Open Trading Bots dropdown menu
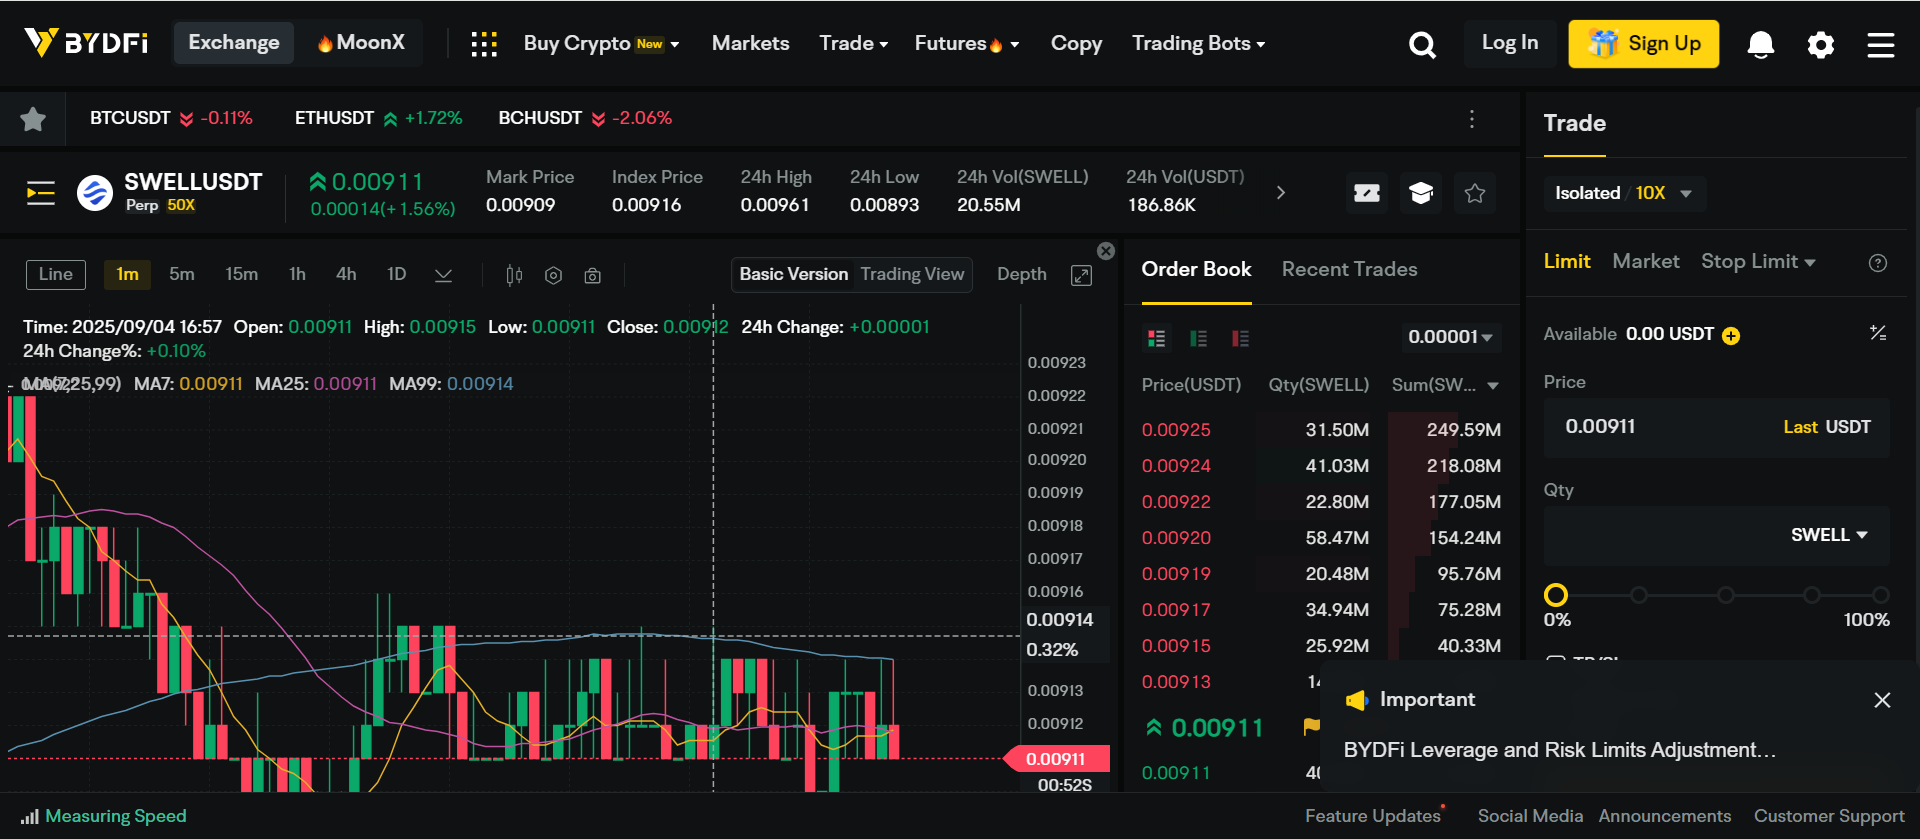 1198,44
